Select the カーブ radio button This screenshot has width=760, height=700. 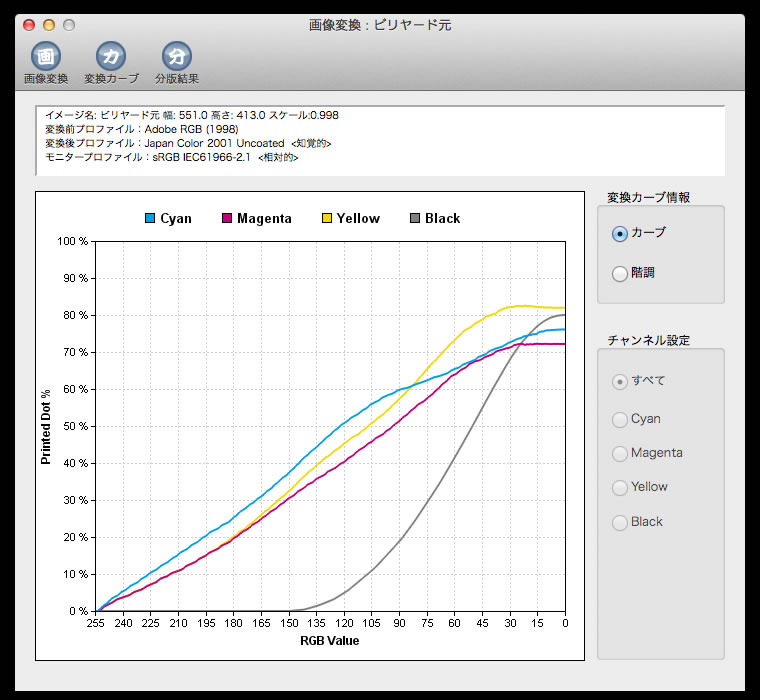(620, 234)
